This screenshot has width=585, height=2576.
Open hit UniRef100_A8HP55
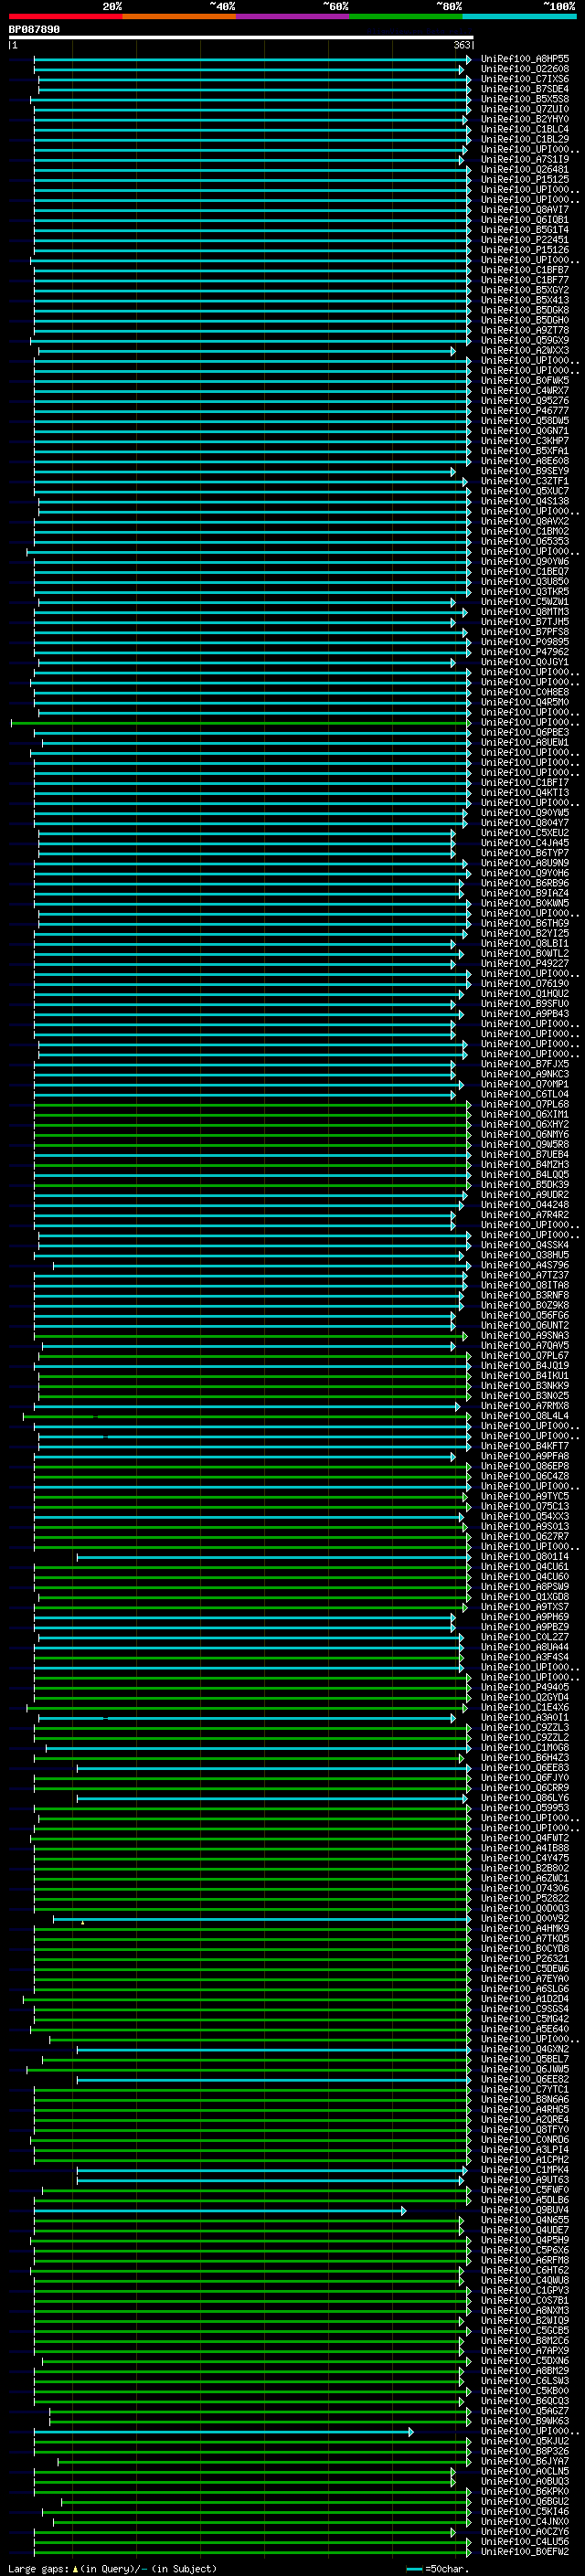pos(525,59)
